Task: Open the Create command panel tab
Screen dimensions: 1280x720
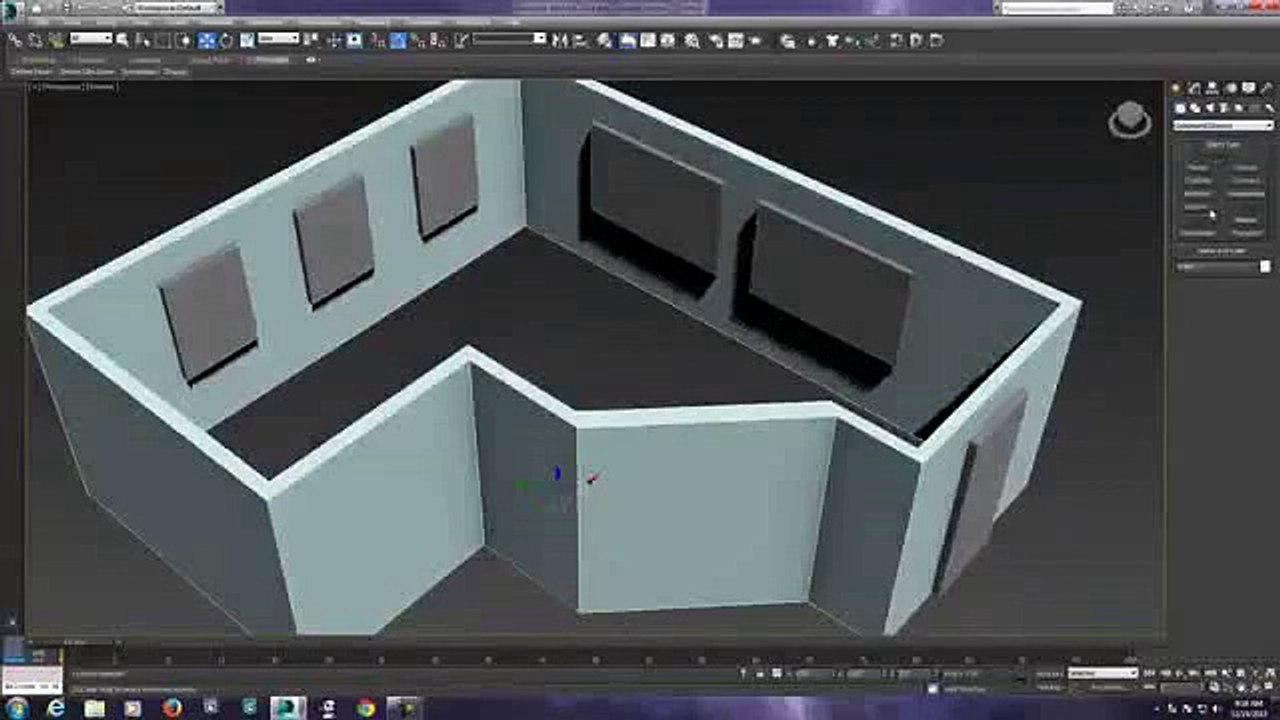Action: point(1176,89)
